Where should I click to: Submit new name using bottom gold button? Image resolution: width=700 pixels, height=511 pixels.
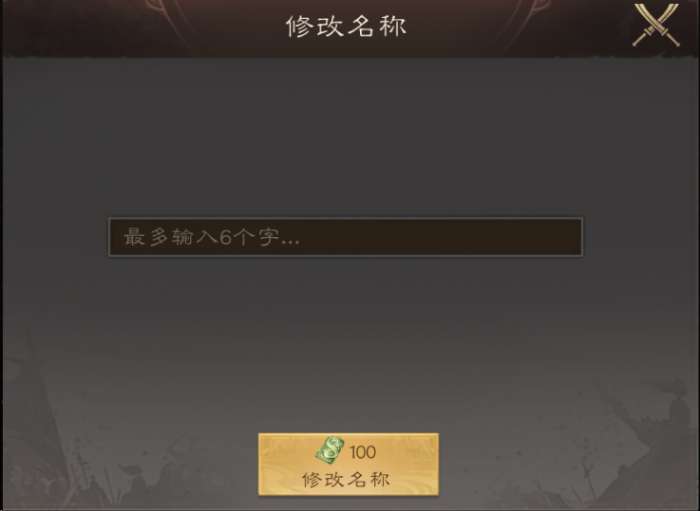click(x=349, y=464)
